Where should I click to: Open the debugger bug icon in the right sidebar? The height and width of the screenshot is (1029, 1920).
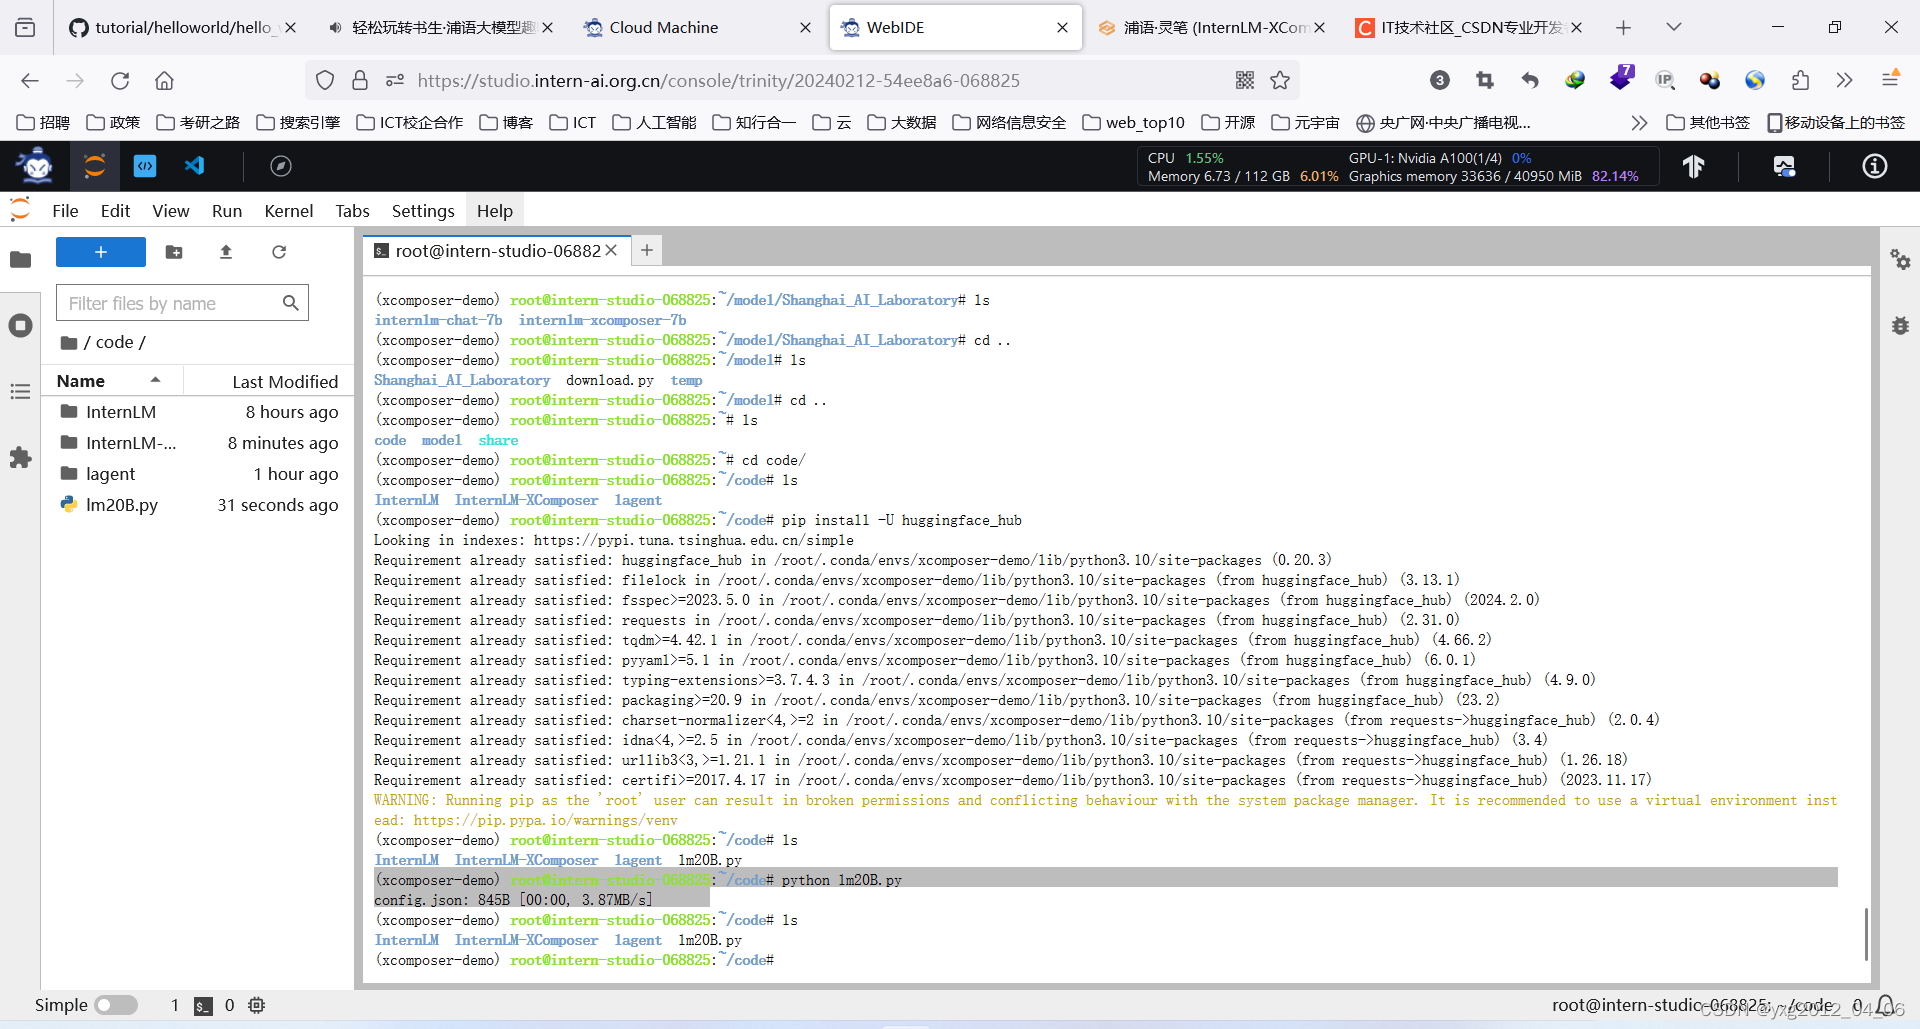click(x=1900, y=326)
